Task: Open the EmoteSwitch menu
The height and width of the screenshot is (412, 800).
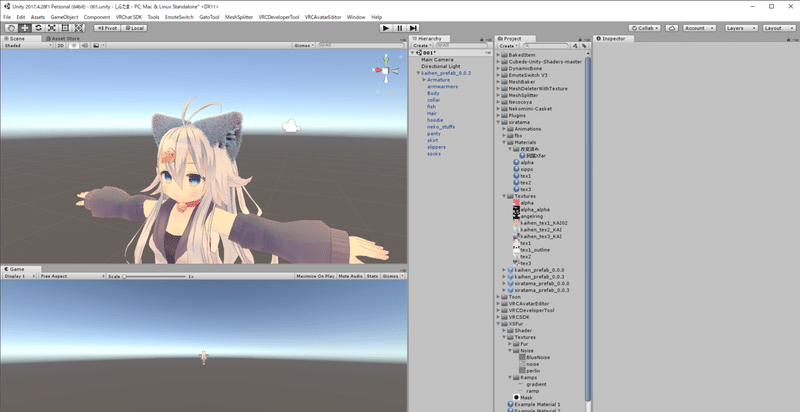Action: (179, 17)
